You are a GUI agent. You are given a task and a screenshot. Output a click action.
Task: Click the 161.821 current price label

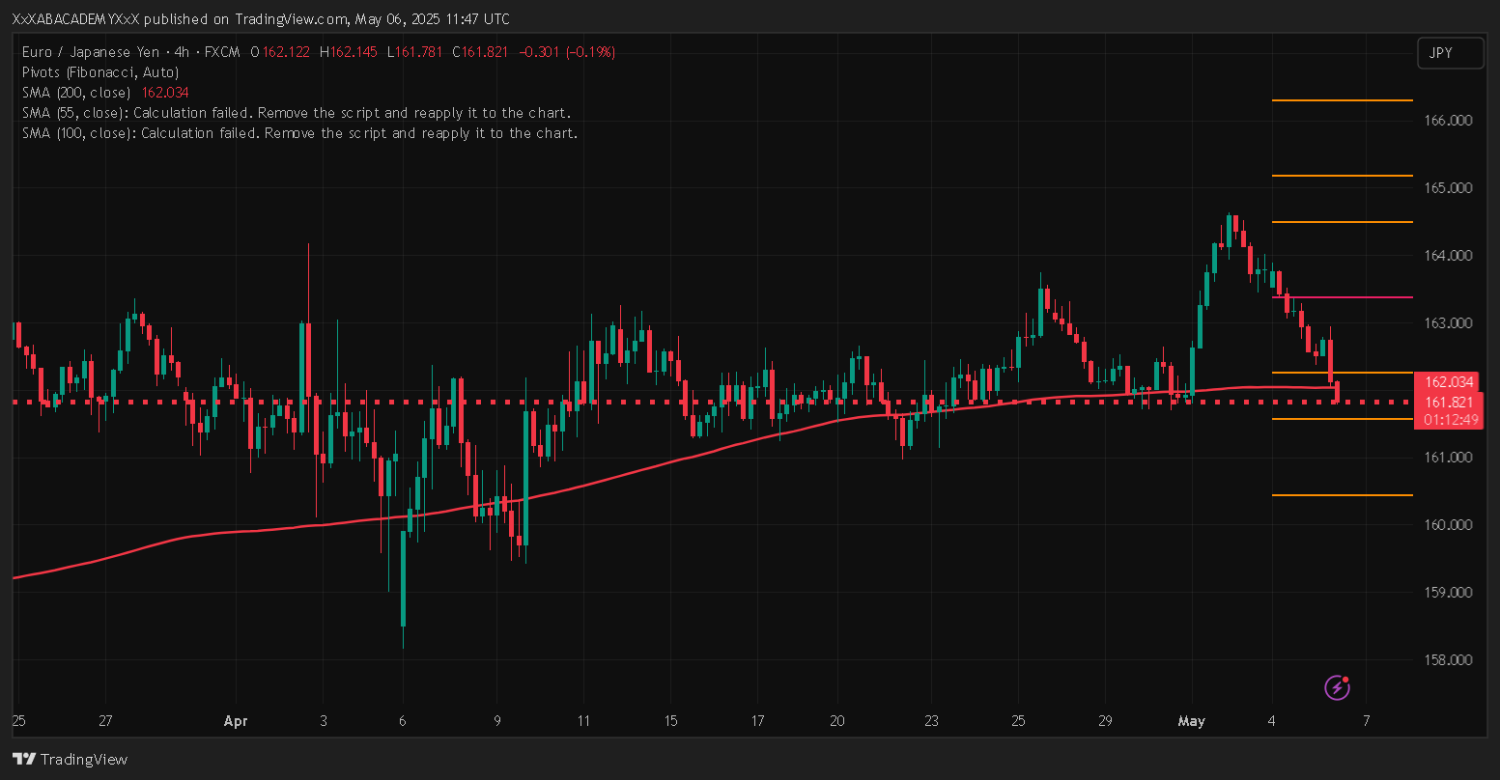click(1448, 402)
